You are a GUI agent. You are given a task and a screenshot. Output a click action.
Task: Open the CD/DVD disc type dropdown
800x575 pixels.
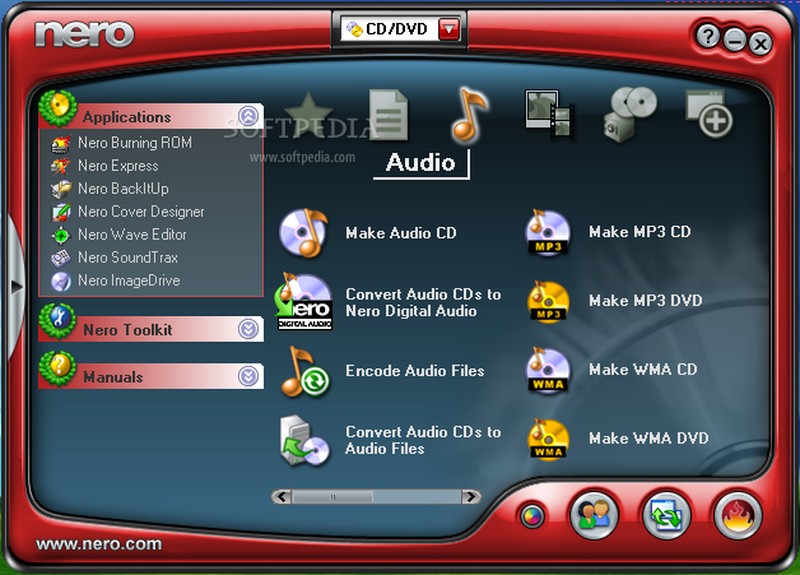(449, 29)
